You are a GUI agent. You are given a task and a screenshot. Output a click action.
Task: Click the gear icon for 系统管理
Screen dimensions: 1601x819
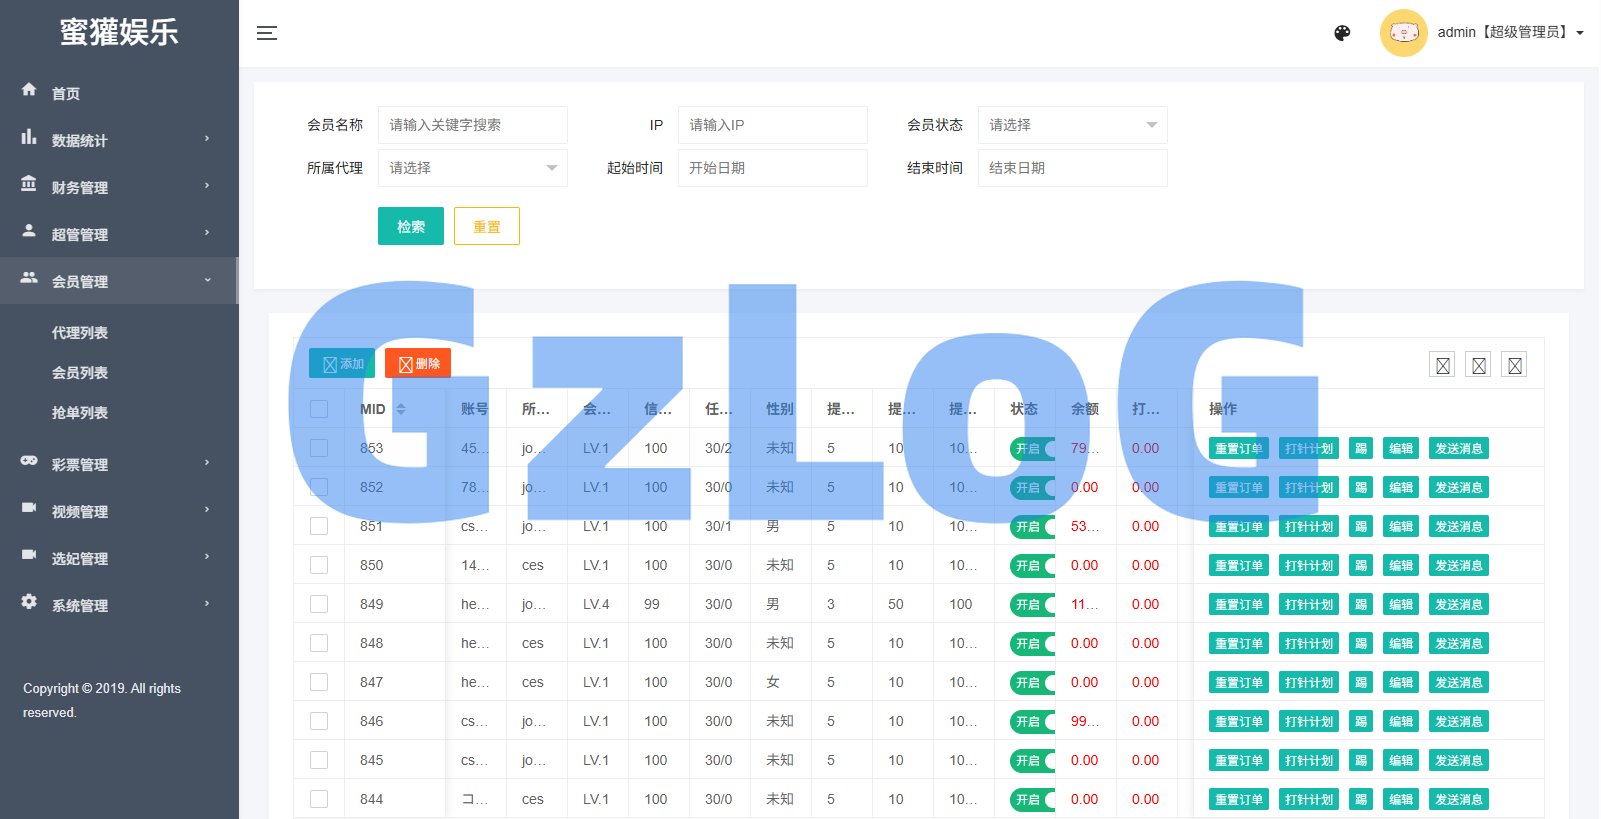click(29, 602)
